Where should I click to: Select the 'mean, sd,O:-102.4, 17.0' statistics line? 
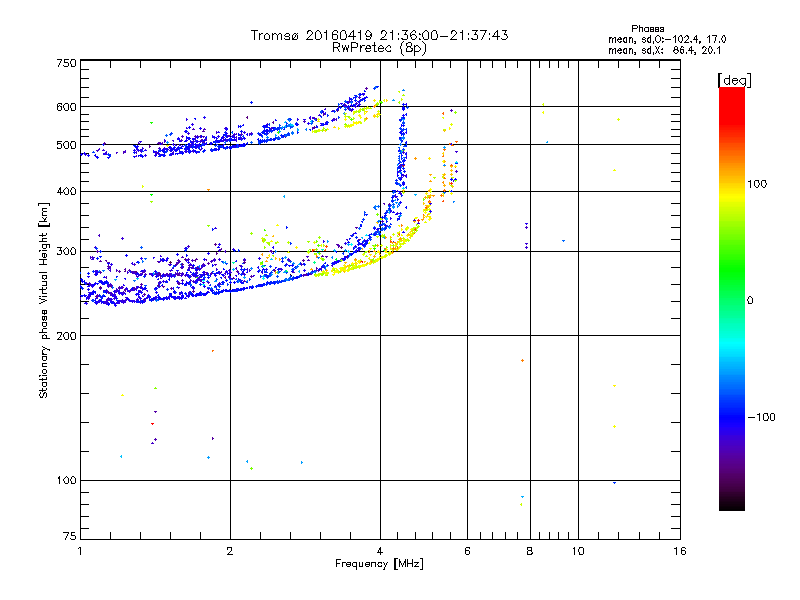point(667,39)
